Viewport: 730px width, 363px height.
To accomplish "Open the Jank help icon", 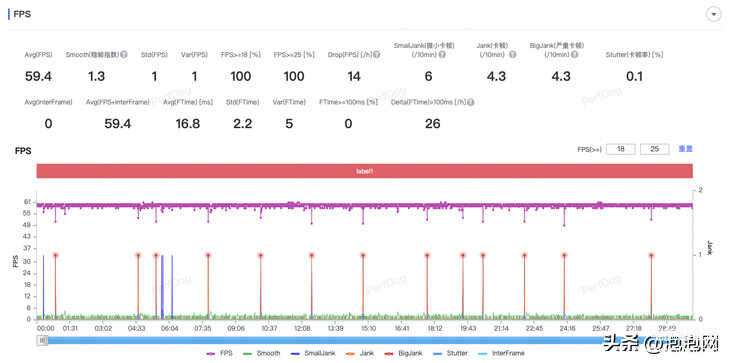I will [x=513, y=54].
